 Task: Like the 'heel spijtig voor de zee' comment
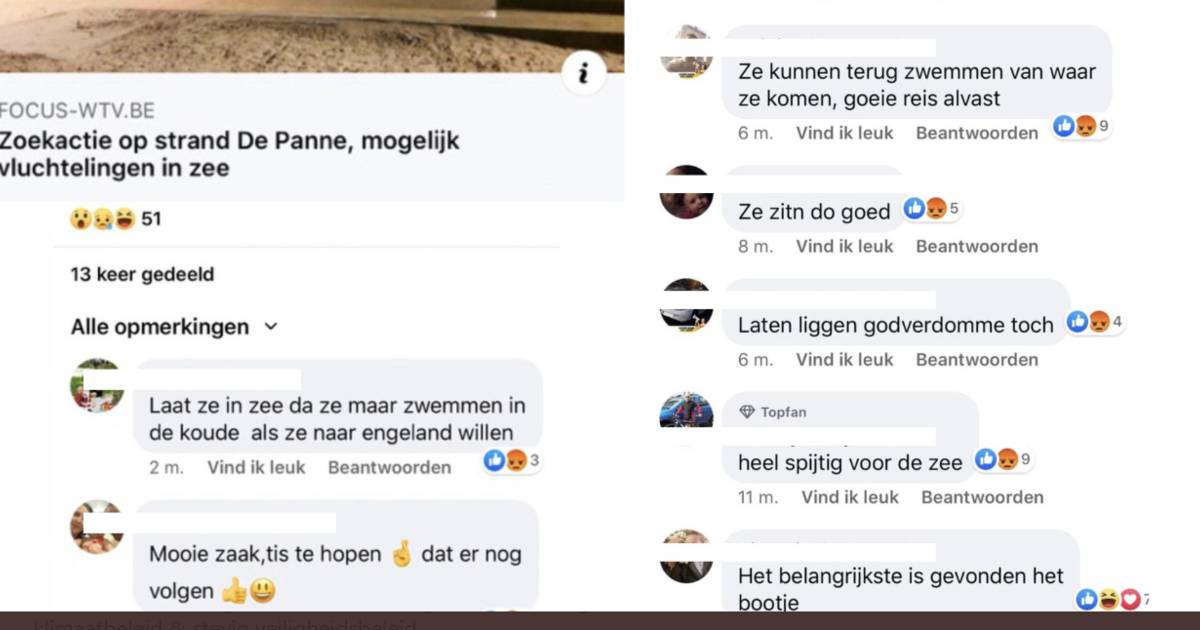coord(850,497)
